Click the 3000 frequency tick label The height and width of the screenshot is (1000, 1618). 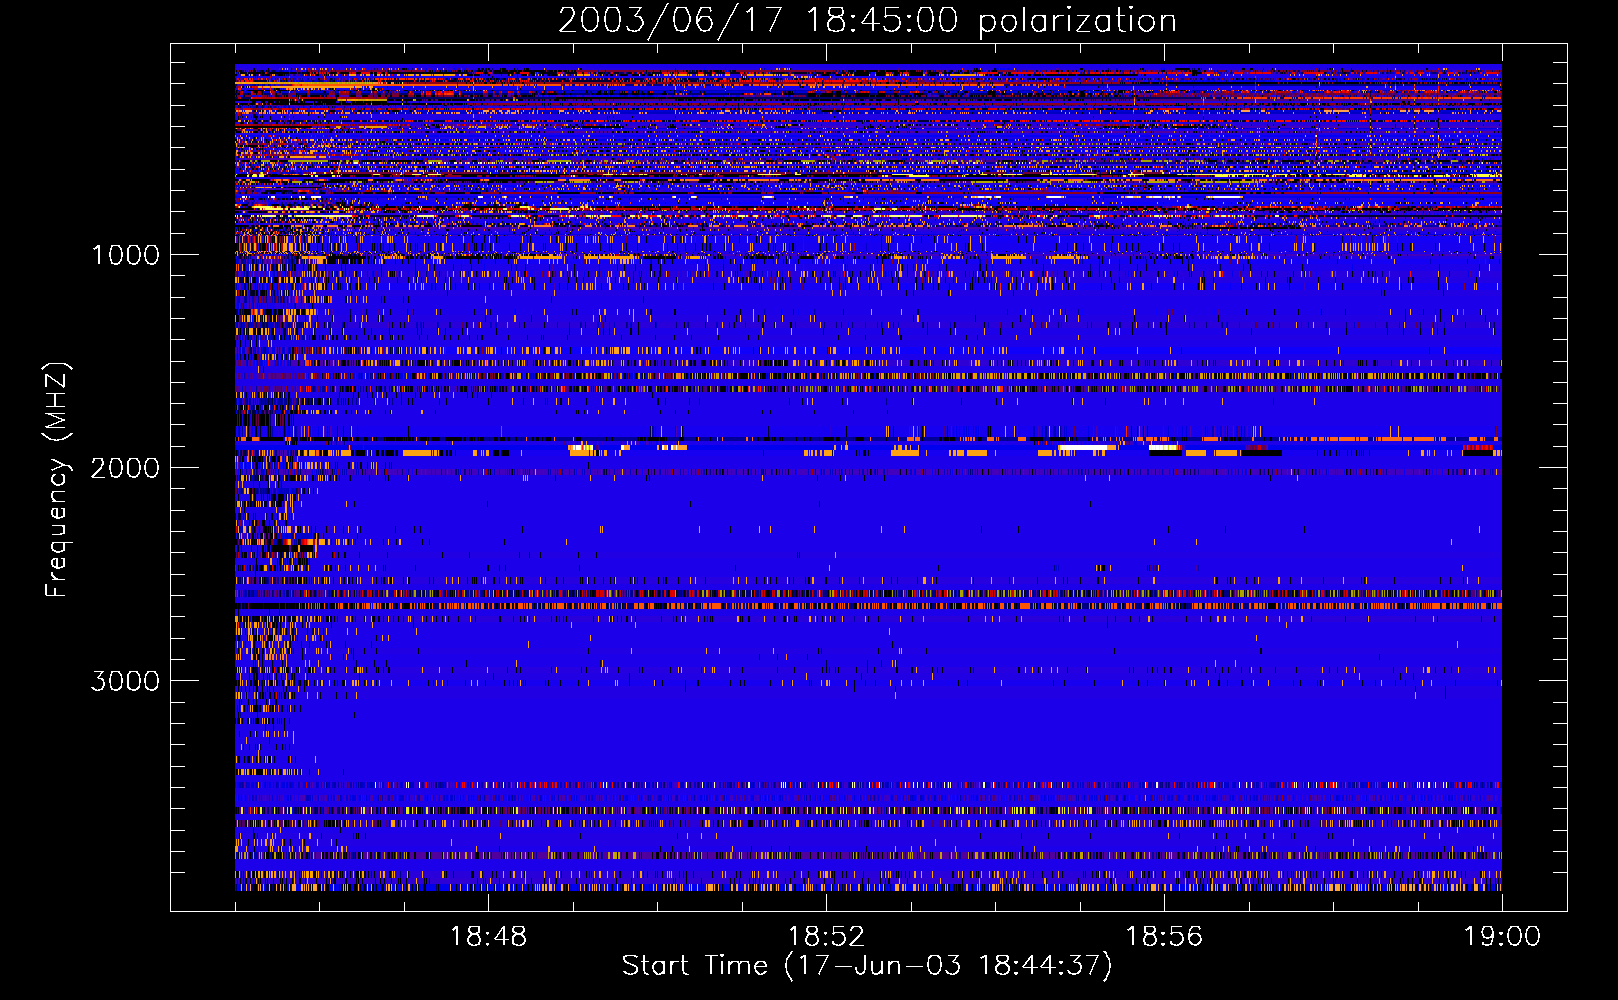click(125, 681)
